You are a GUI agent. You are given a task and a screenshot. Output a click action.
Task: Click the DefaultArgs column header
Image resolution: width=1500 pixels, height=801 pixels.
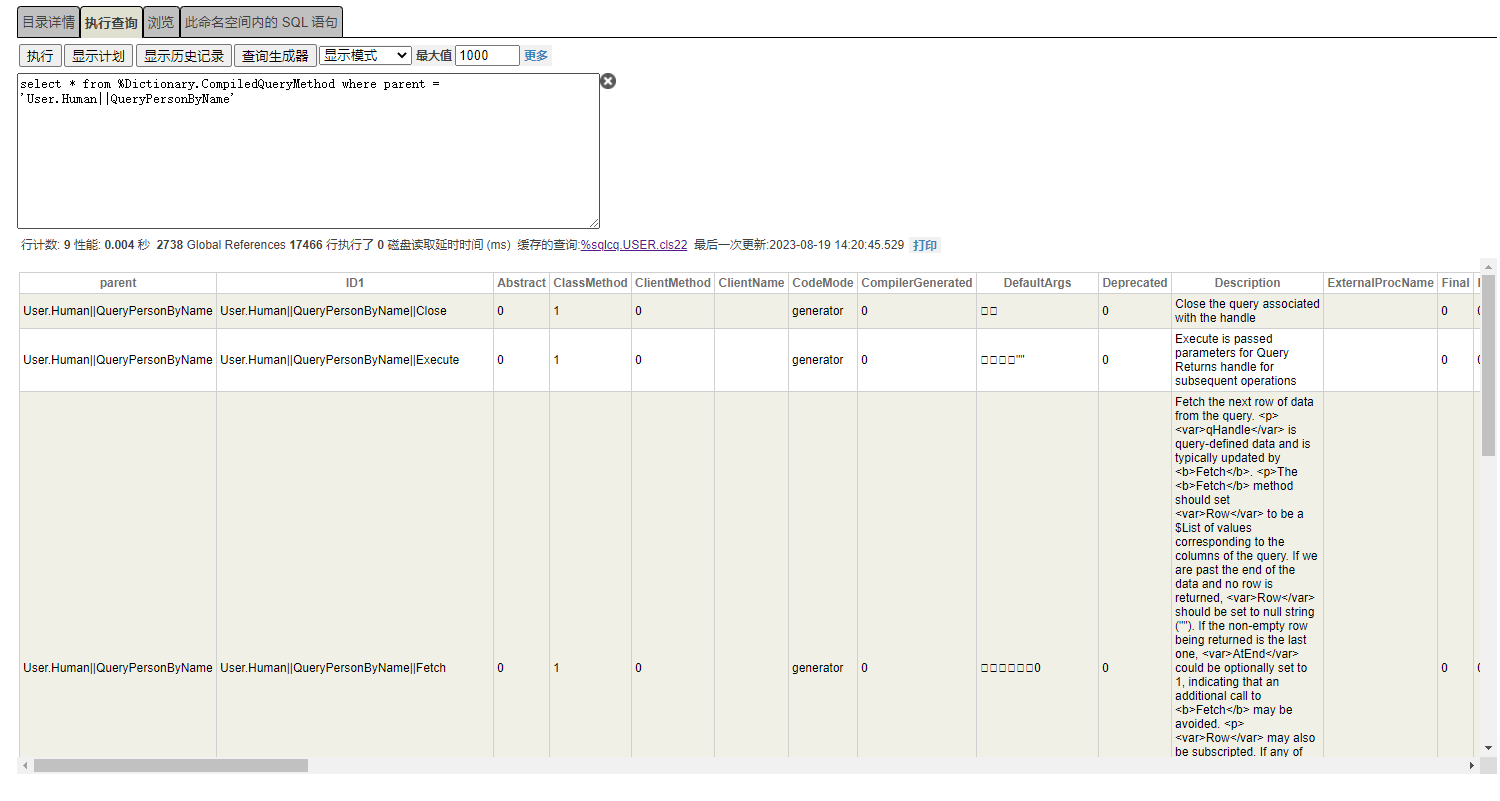coord(1037,283)
